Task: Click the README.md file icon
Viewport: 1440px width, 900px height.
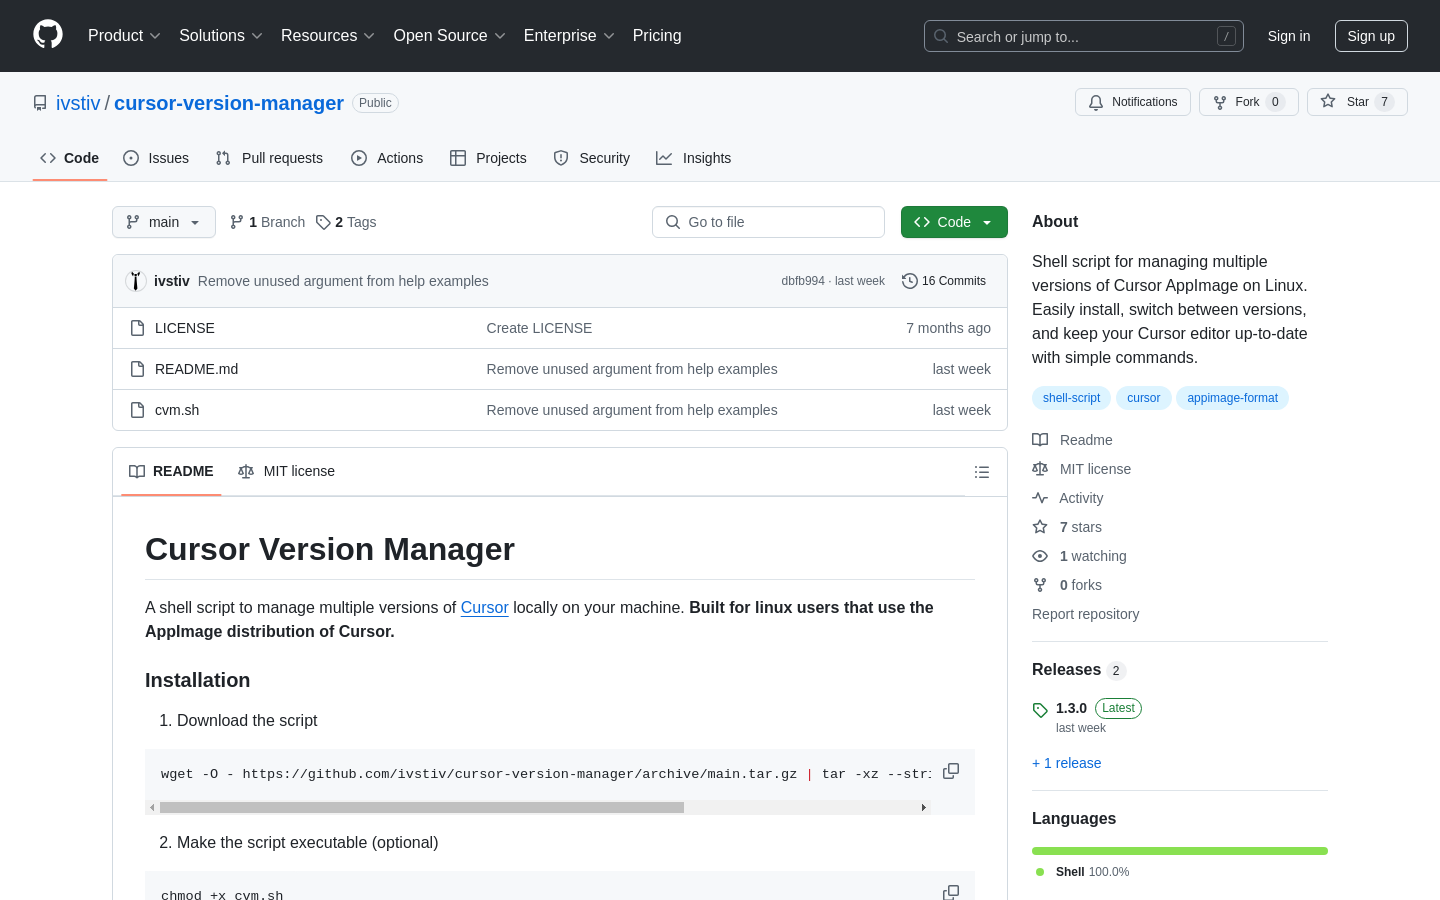Action: (138, 369)
